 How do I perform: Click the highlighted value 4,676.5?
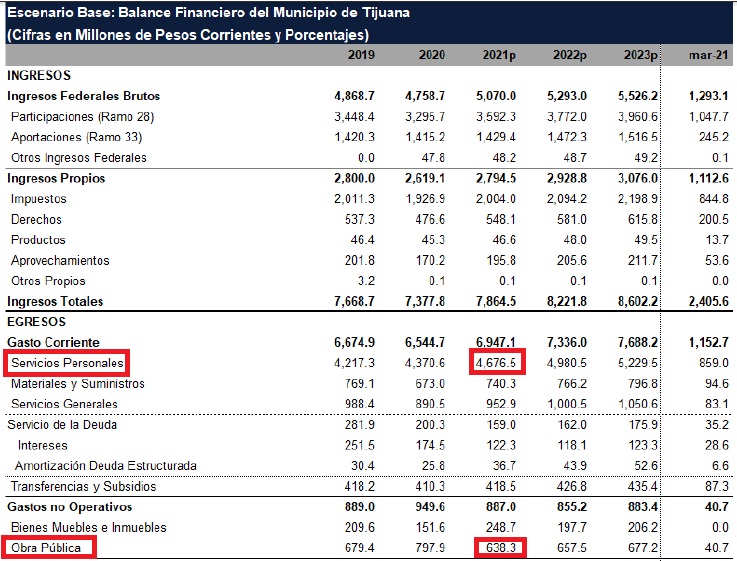pos(495,363)
